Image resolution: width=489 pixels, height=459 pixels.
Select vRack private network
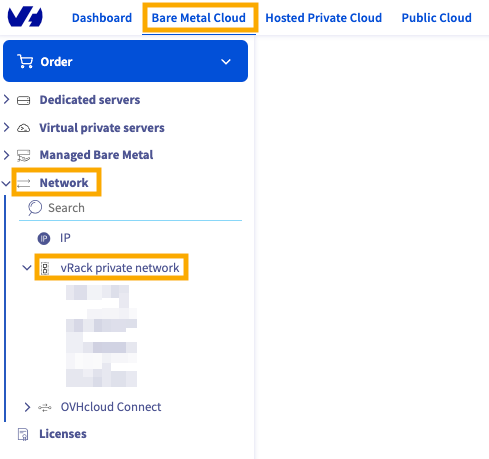point(120,268)
